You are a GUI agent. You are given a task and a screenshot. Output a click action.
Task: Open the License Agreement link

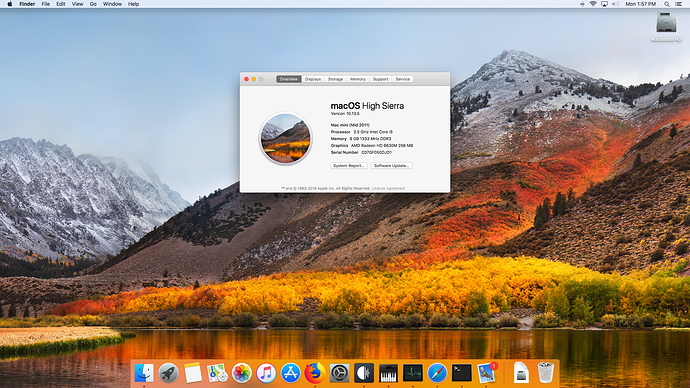point(389,188)
